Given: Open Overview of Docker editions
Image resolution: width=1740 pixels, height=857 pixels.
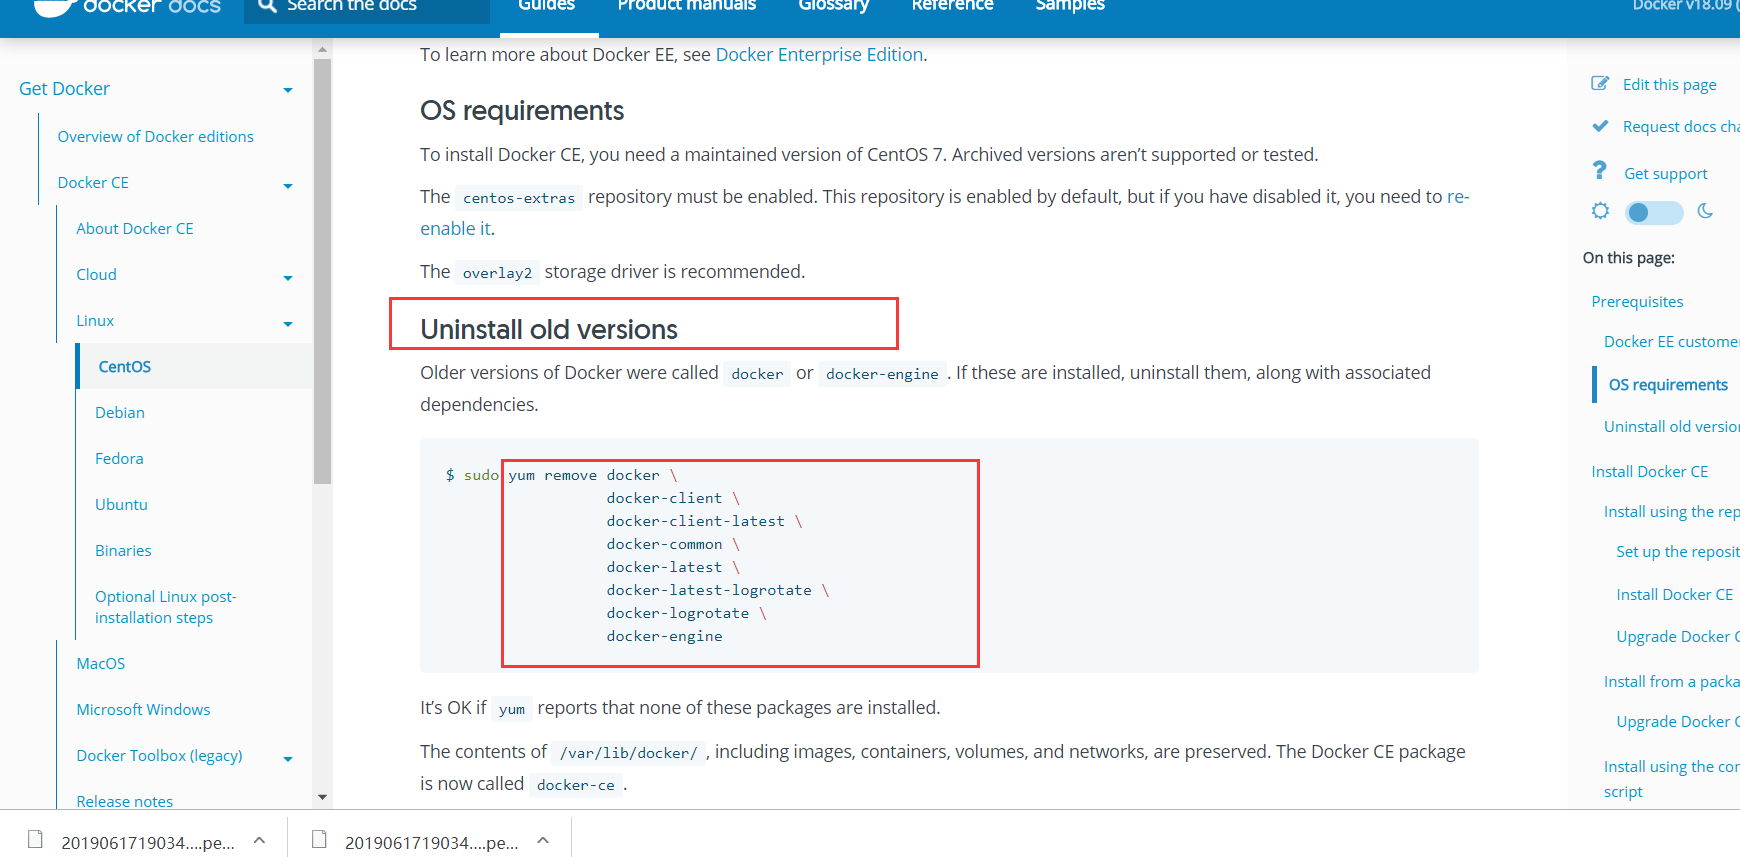Looking at the screenshot, I should coord(156,137).
